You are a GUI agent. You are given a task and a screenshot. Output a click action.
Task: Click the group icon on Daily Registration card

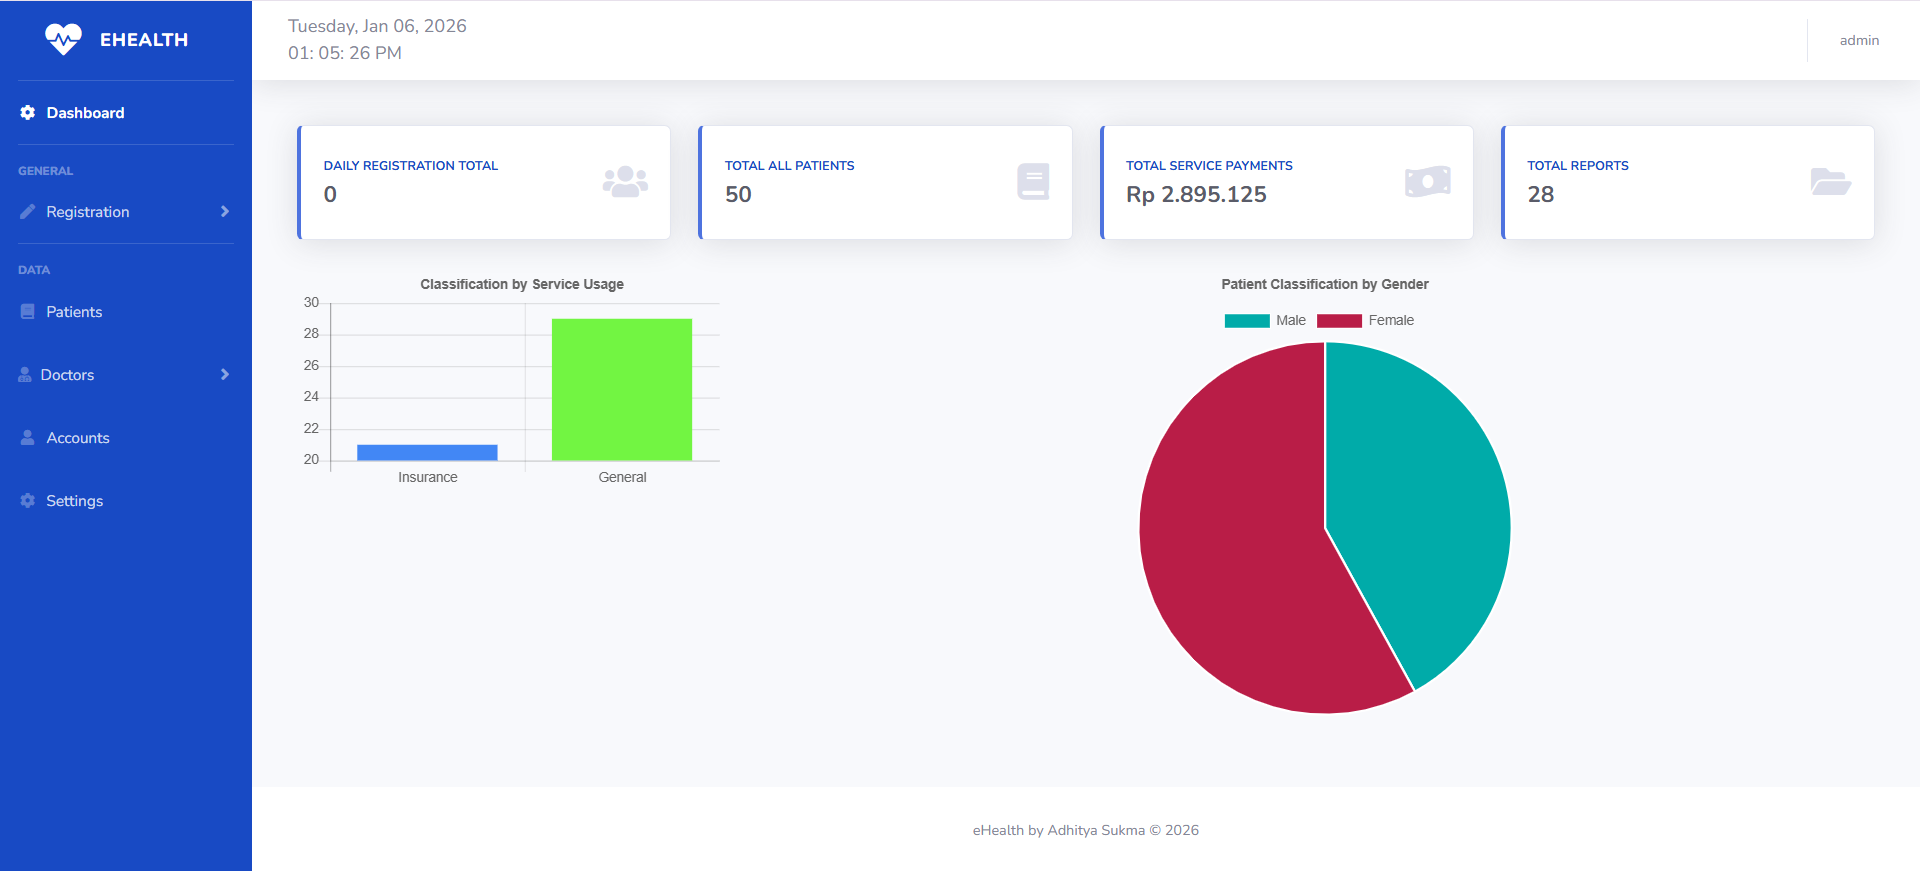click(x=625, y=182)
